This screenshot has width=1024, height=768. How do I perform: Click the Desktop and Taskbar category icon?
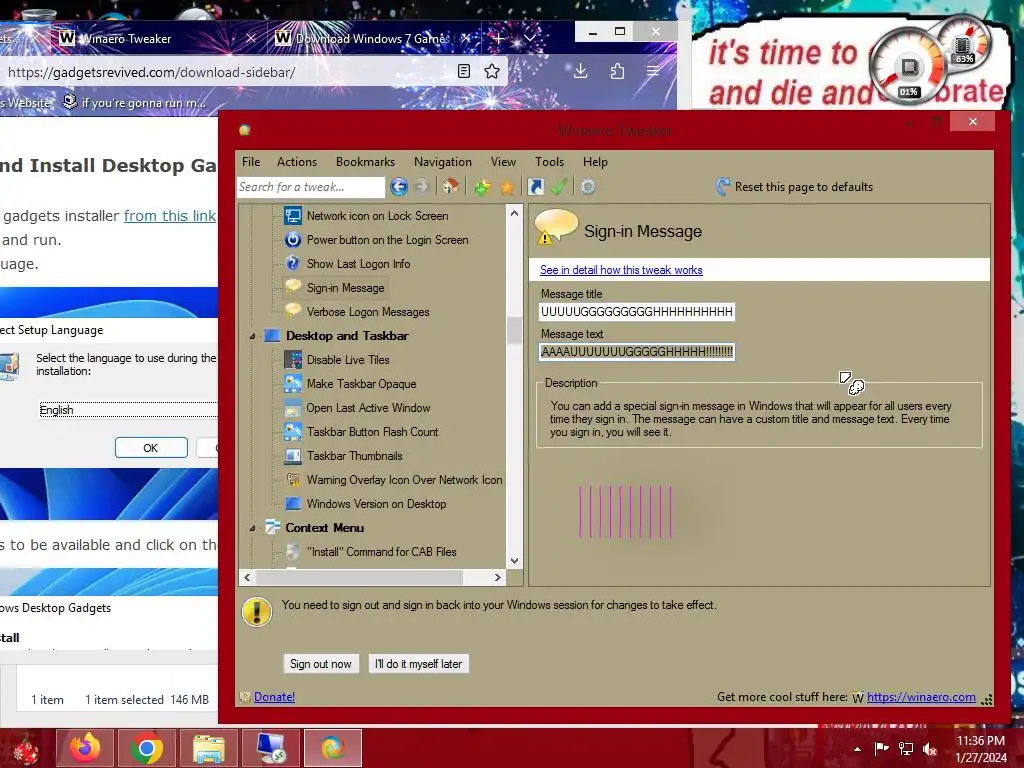(272, 336)
